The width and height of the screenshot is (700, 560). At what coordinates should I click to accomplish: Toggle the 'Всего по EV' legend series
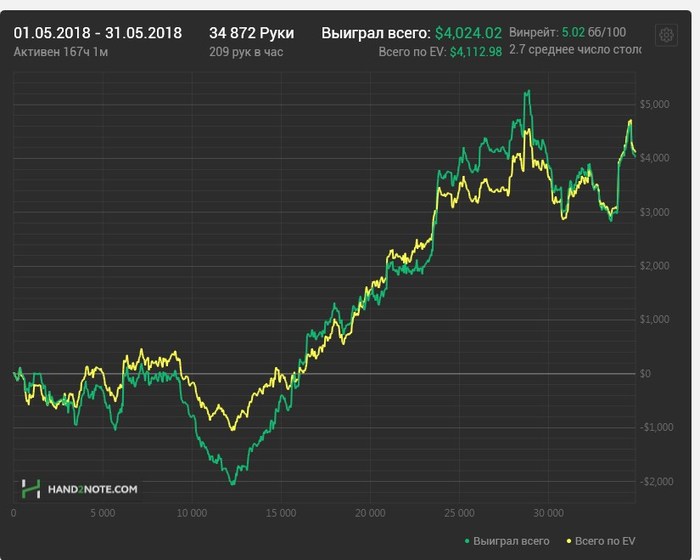[600, 541]
